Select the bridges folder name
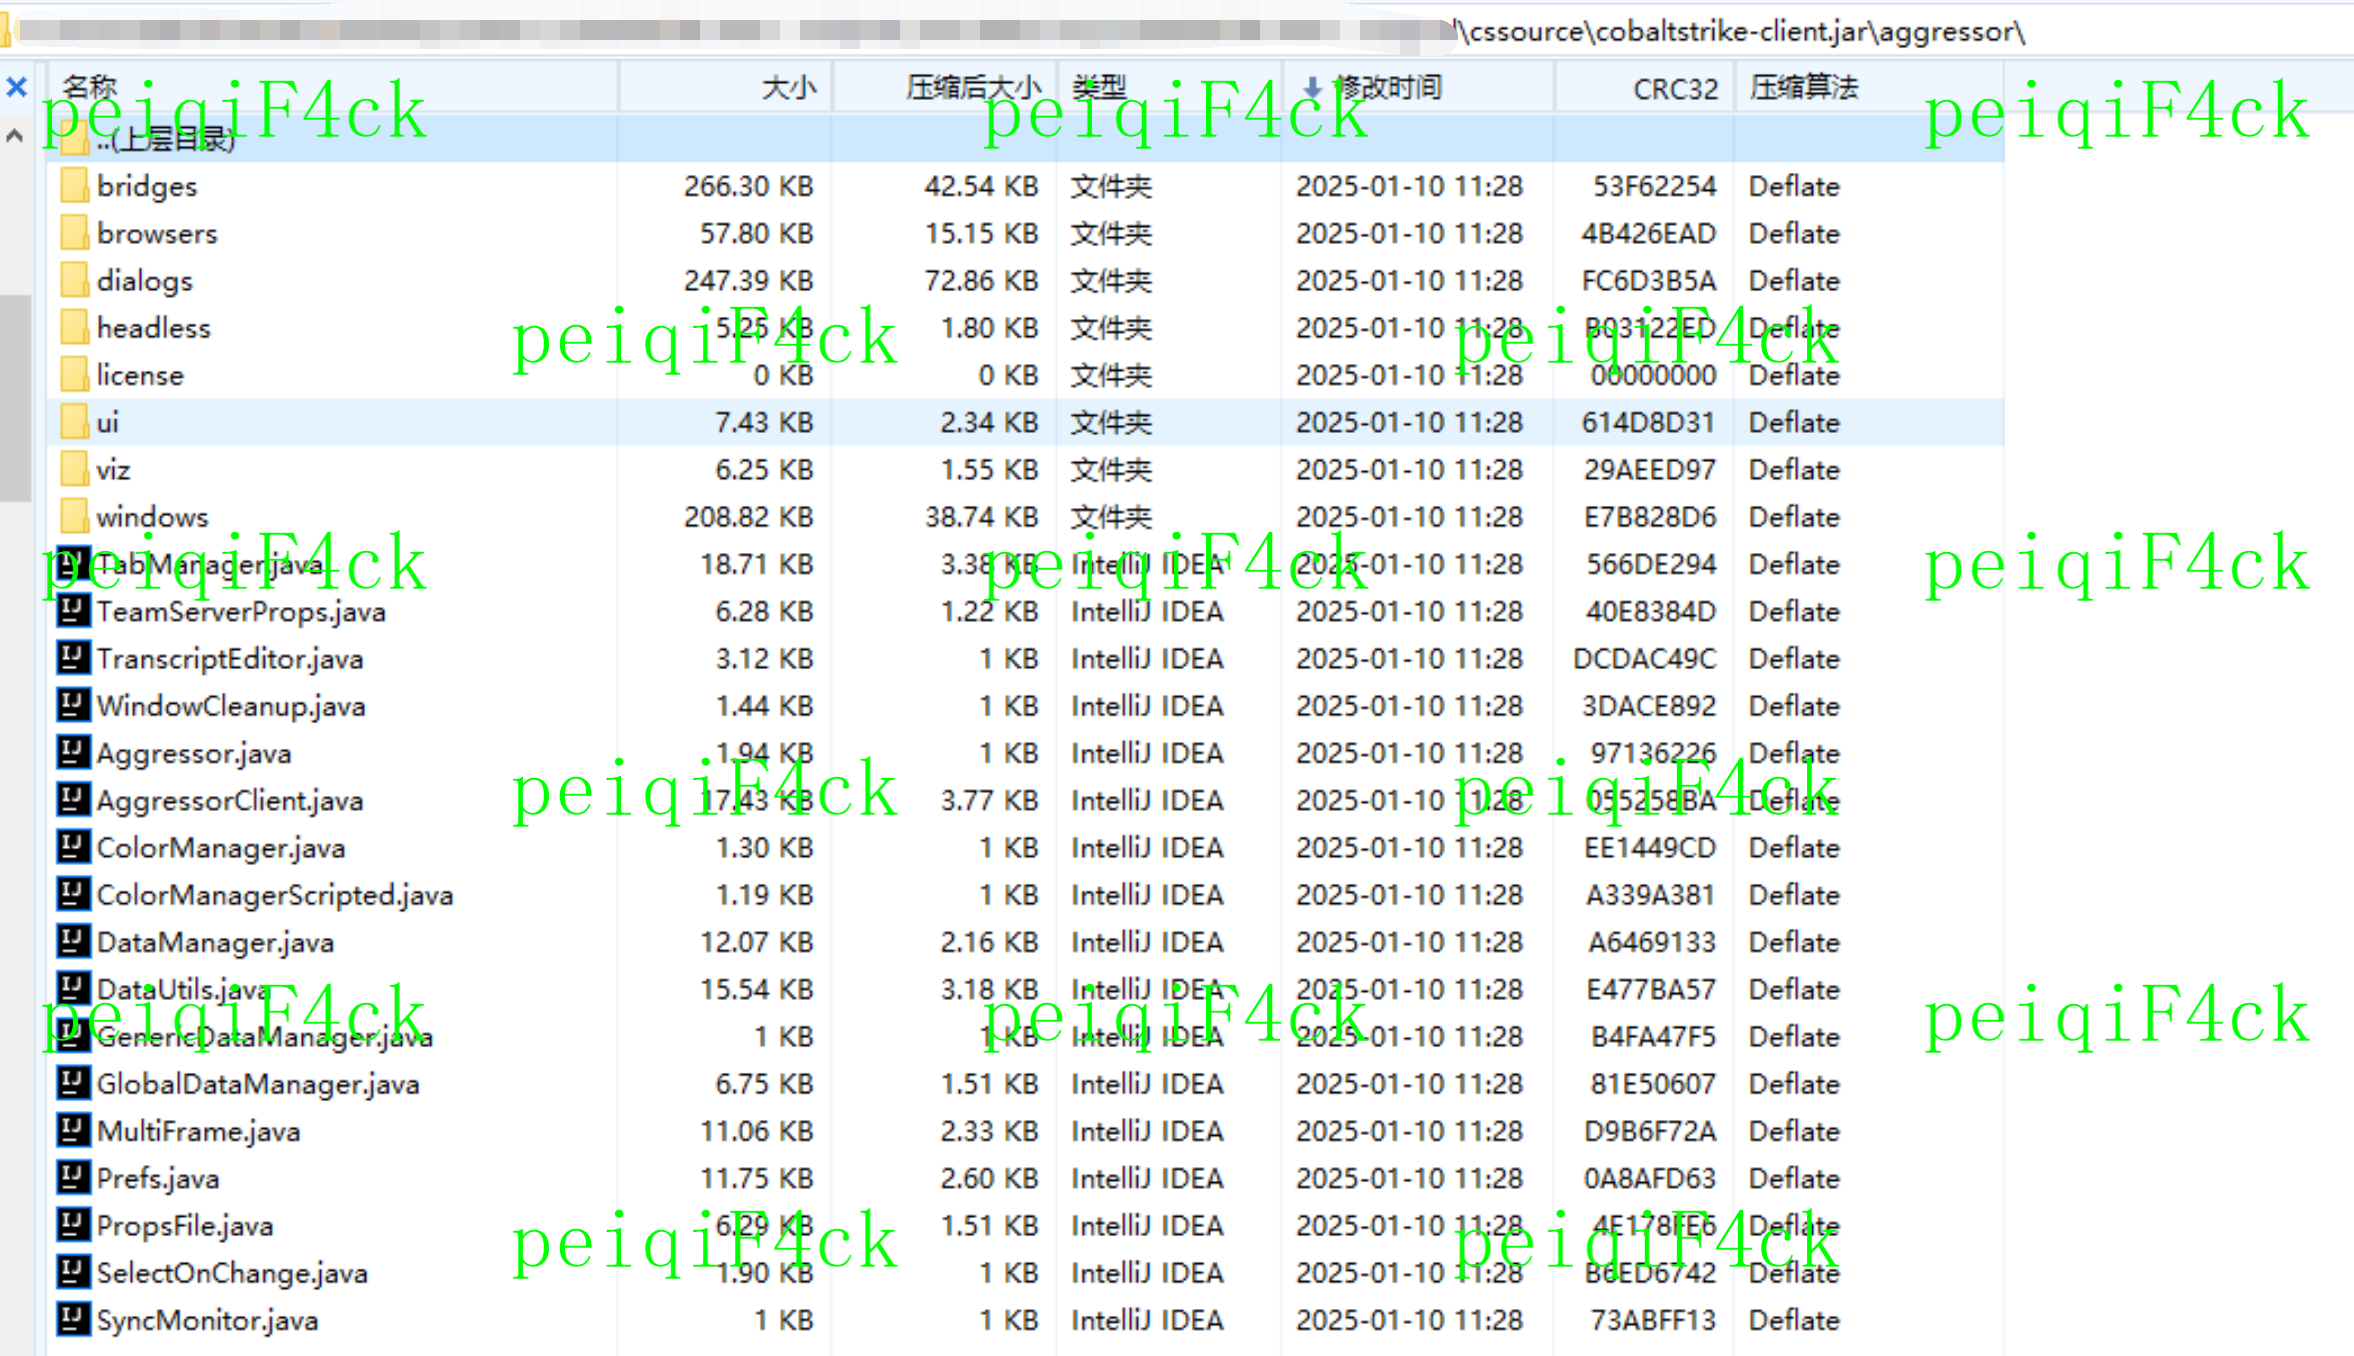Viewport: 2354px width, 1356px height. pyautogui.click(x=147, y=187)
